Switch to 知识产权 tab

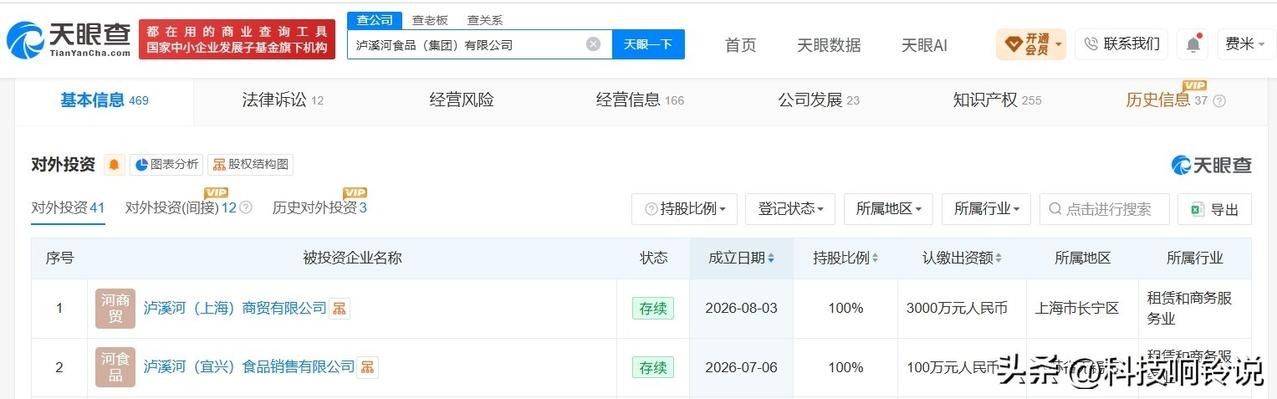coord(997,100)
